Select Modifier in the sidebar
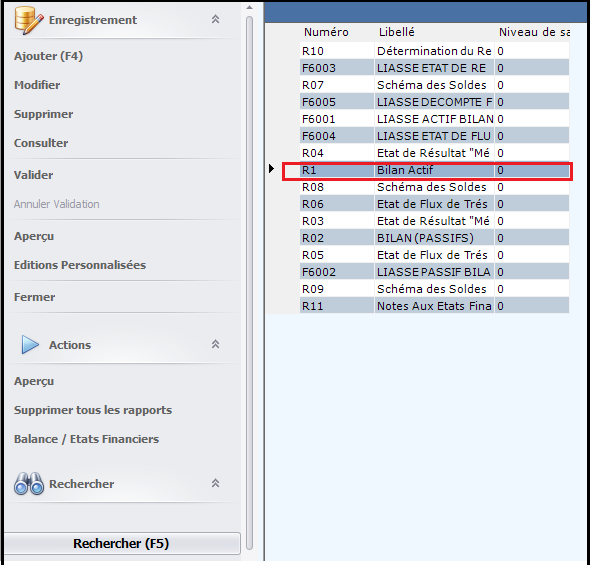This screenshot has width=595, height=565. pos(37,85)
